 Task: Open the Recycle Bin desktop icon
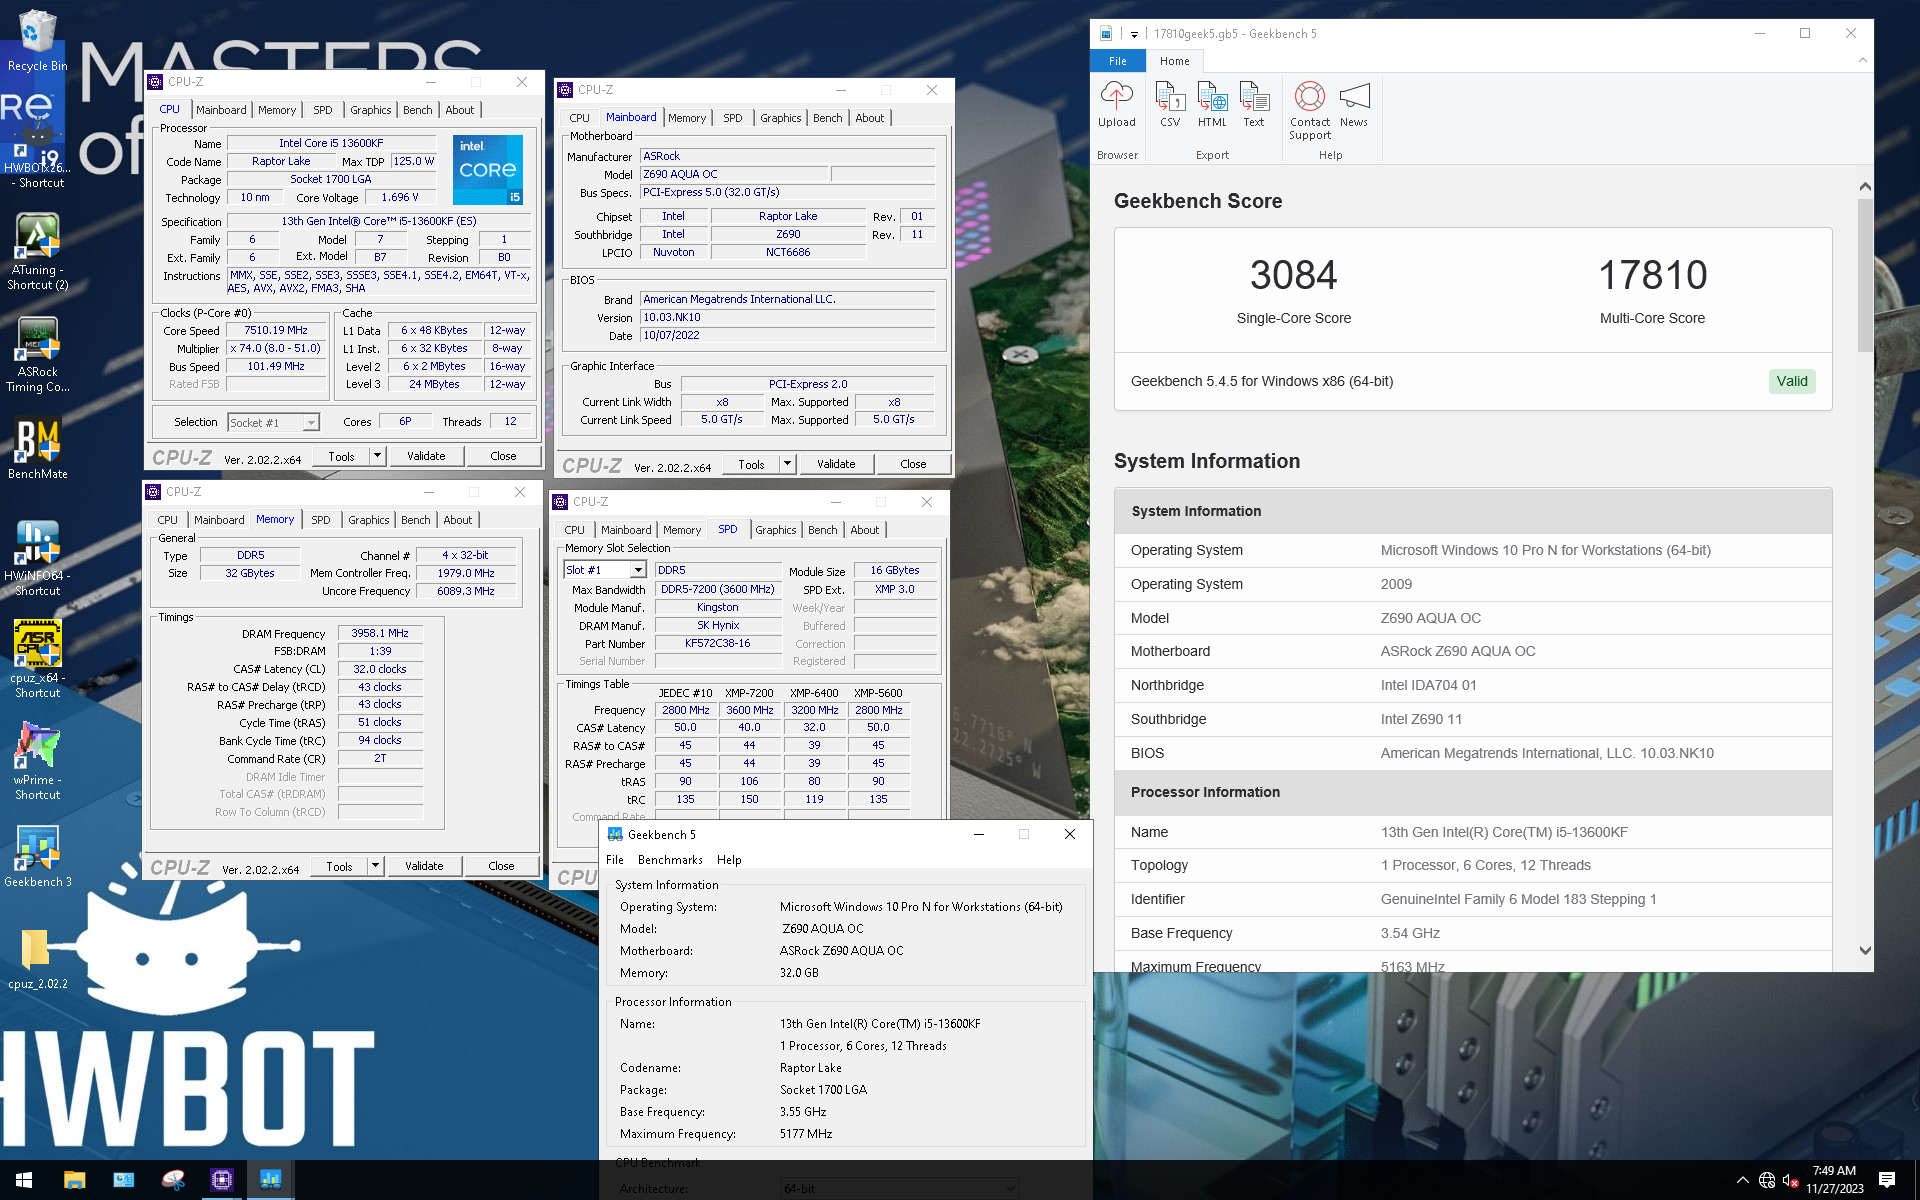(x=37, y=41)
